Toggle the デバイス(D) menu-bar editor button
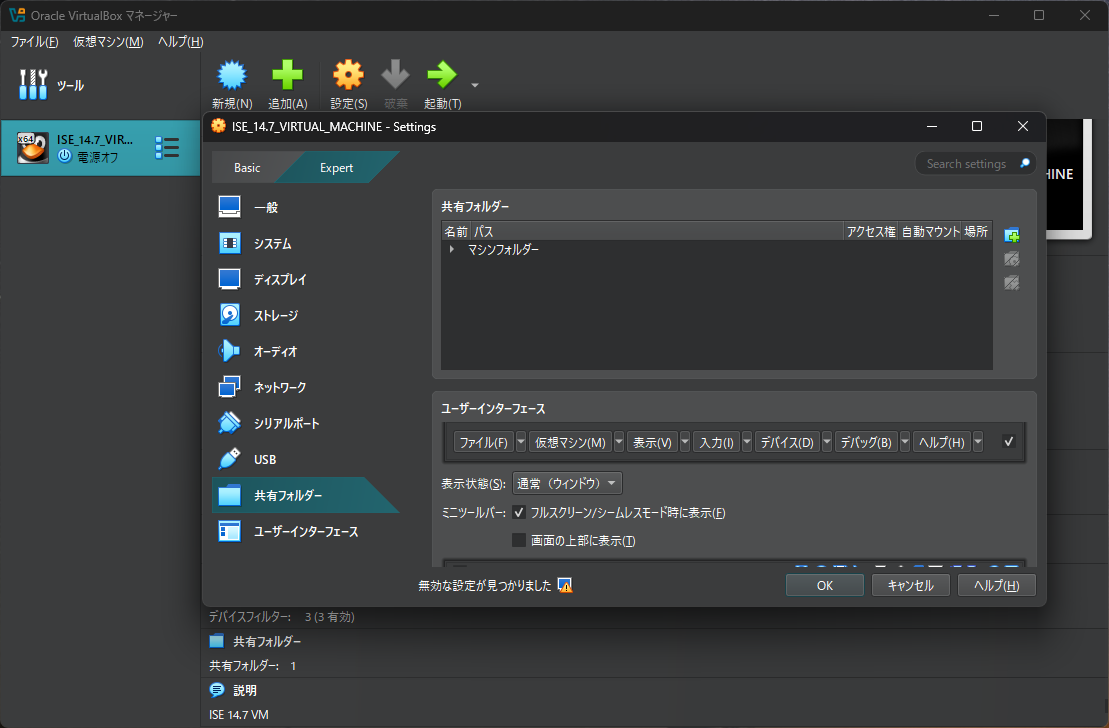Image resolution: width=1109 pixels, height=728 pixels. (787, 442)
